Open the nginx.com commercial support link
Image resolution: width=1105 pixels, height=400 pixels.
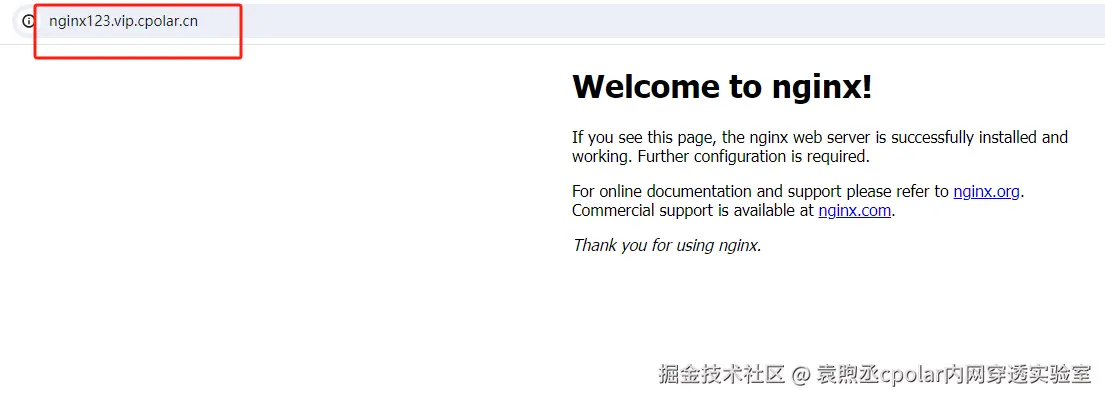pos(854,210)
